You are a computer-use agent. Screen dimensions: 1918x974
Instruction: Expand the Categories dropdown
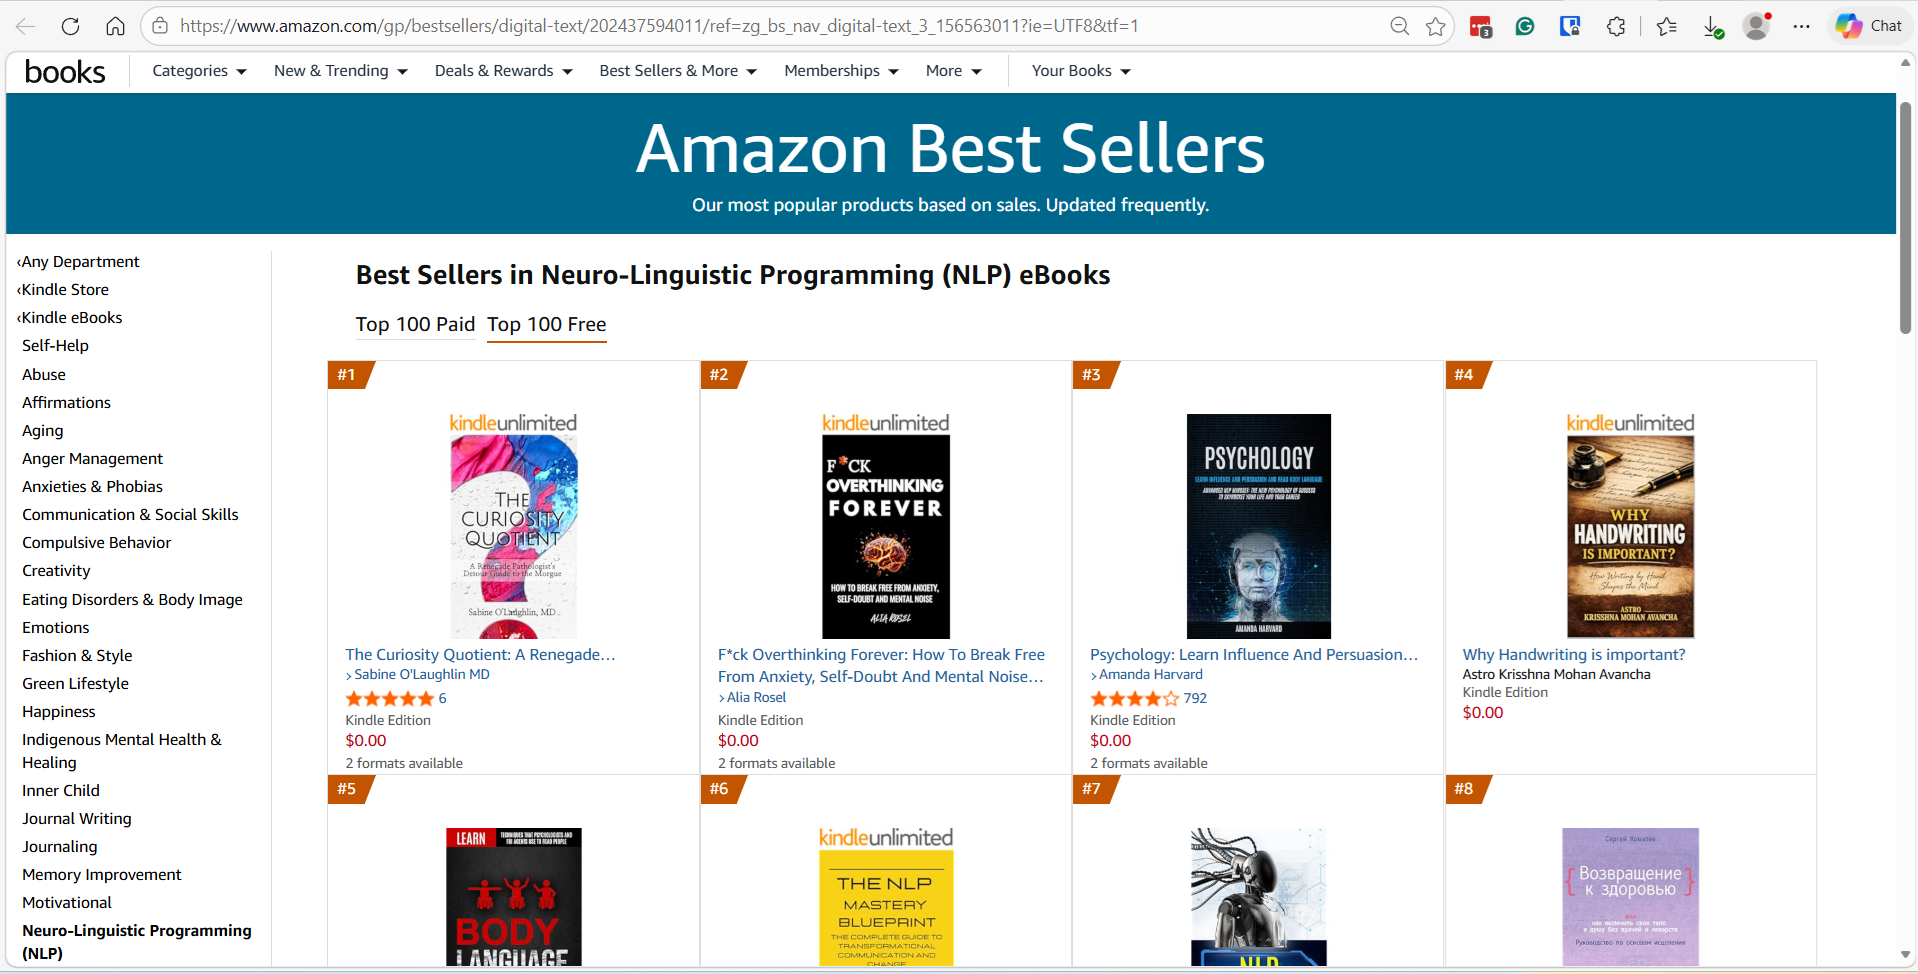[x=199, y=71]
